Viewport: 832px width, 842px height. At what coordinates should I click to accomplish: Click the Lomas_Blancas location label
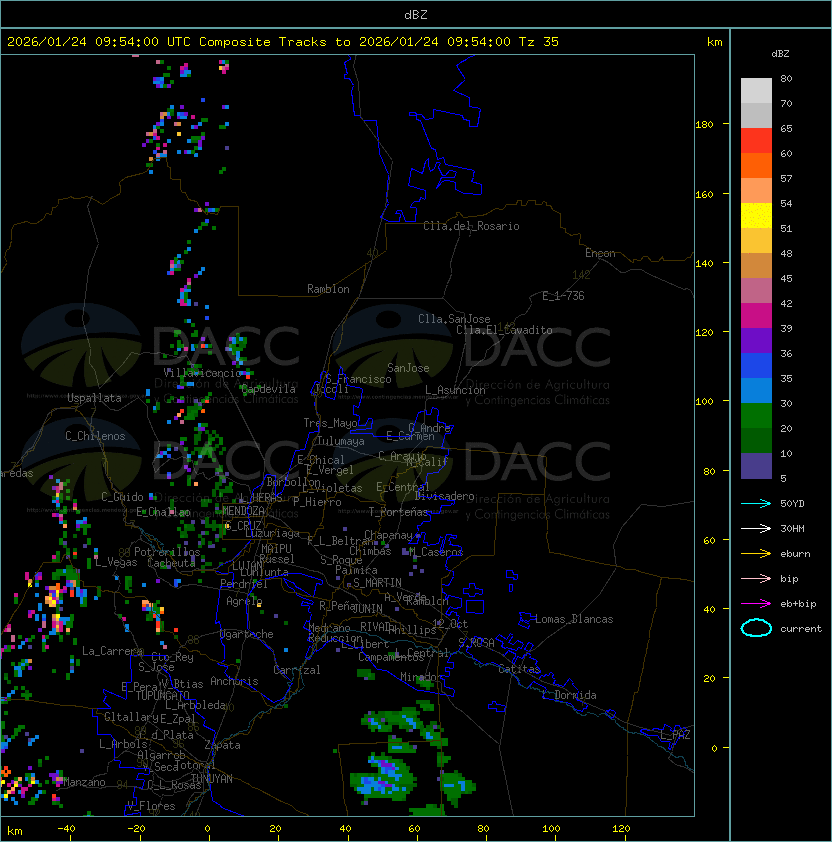574,619
